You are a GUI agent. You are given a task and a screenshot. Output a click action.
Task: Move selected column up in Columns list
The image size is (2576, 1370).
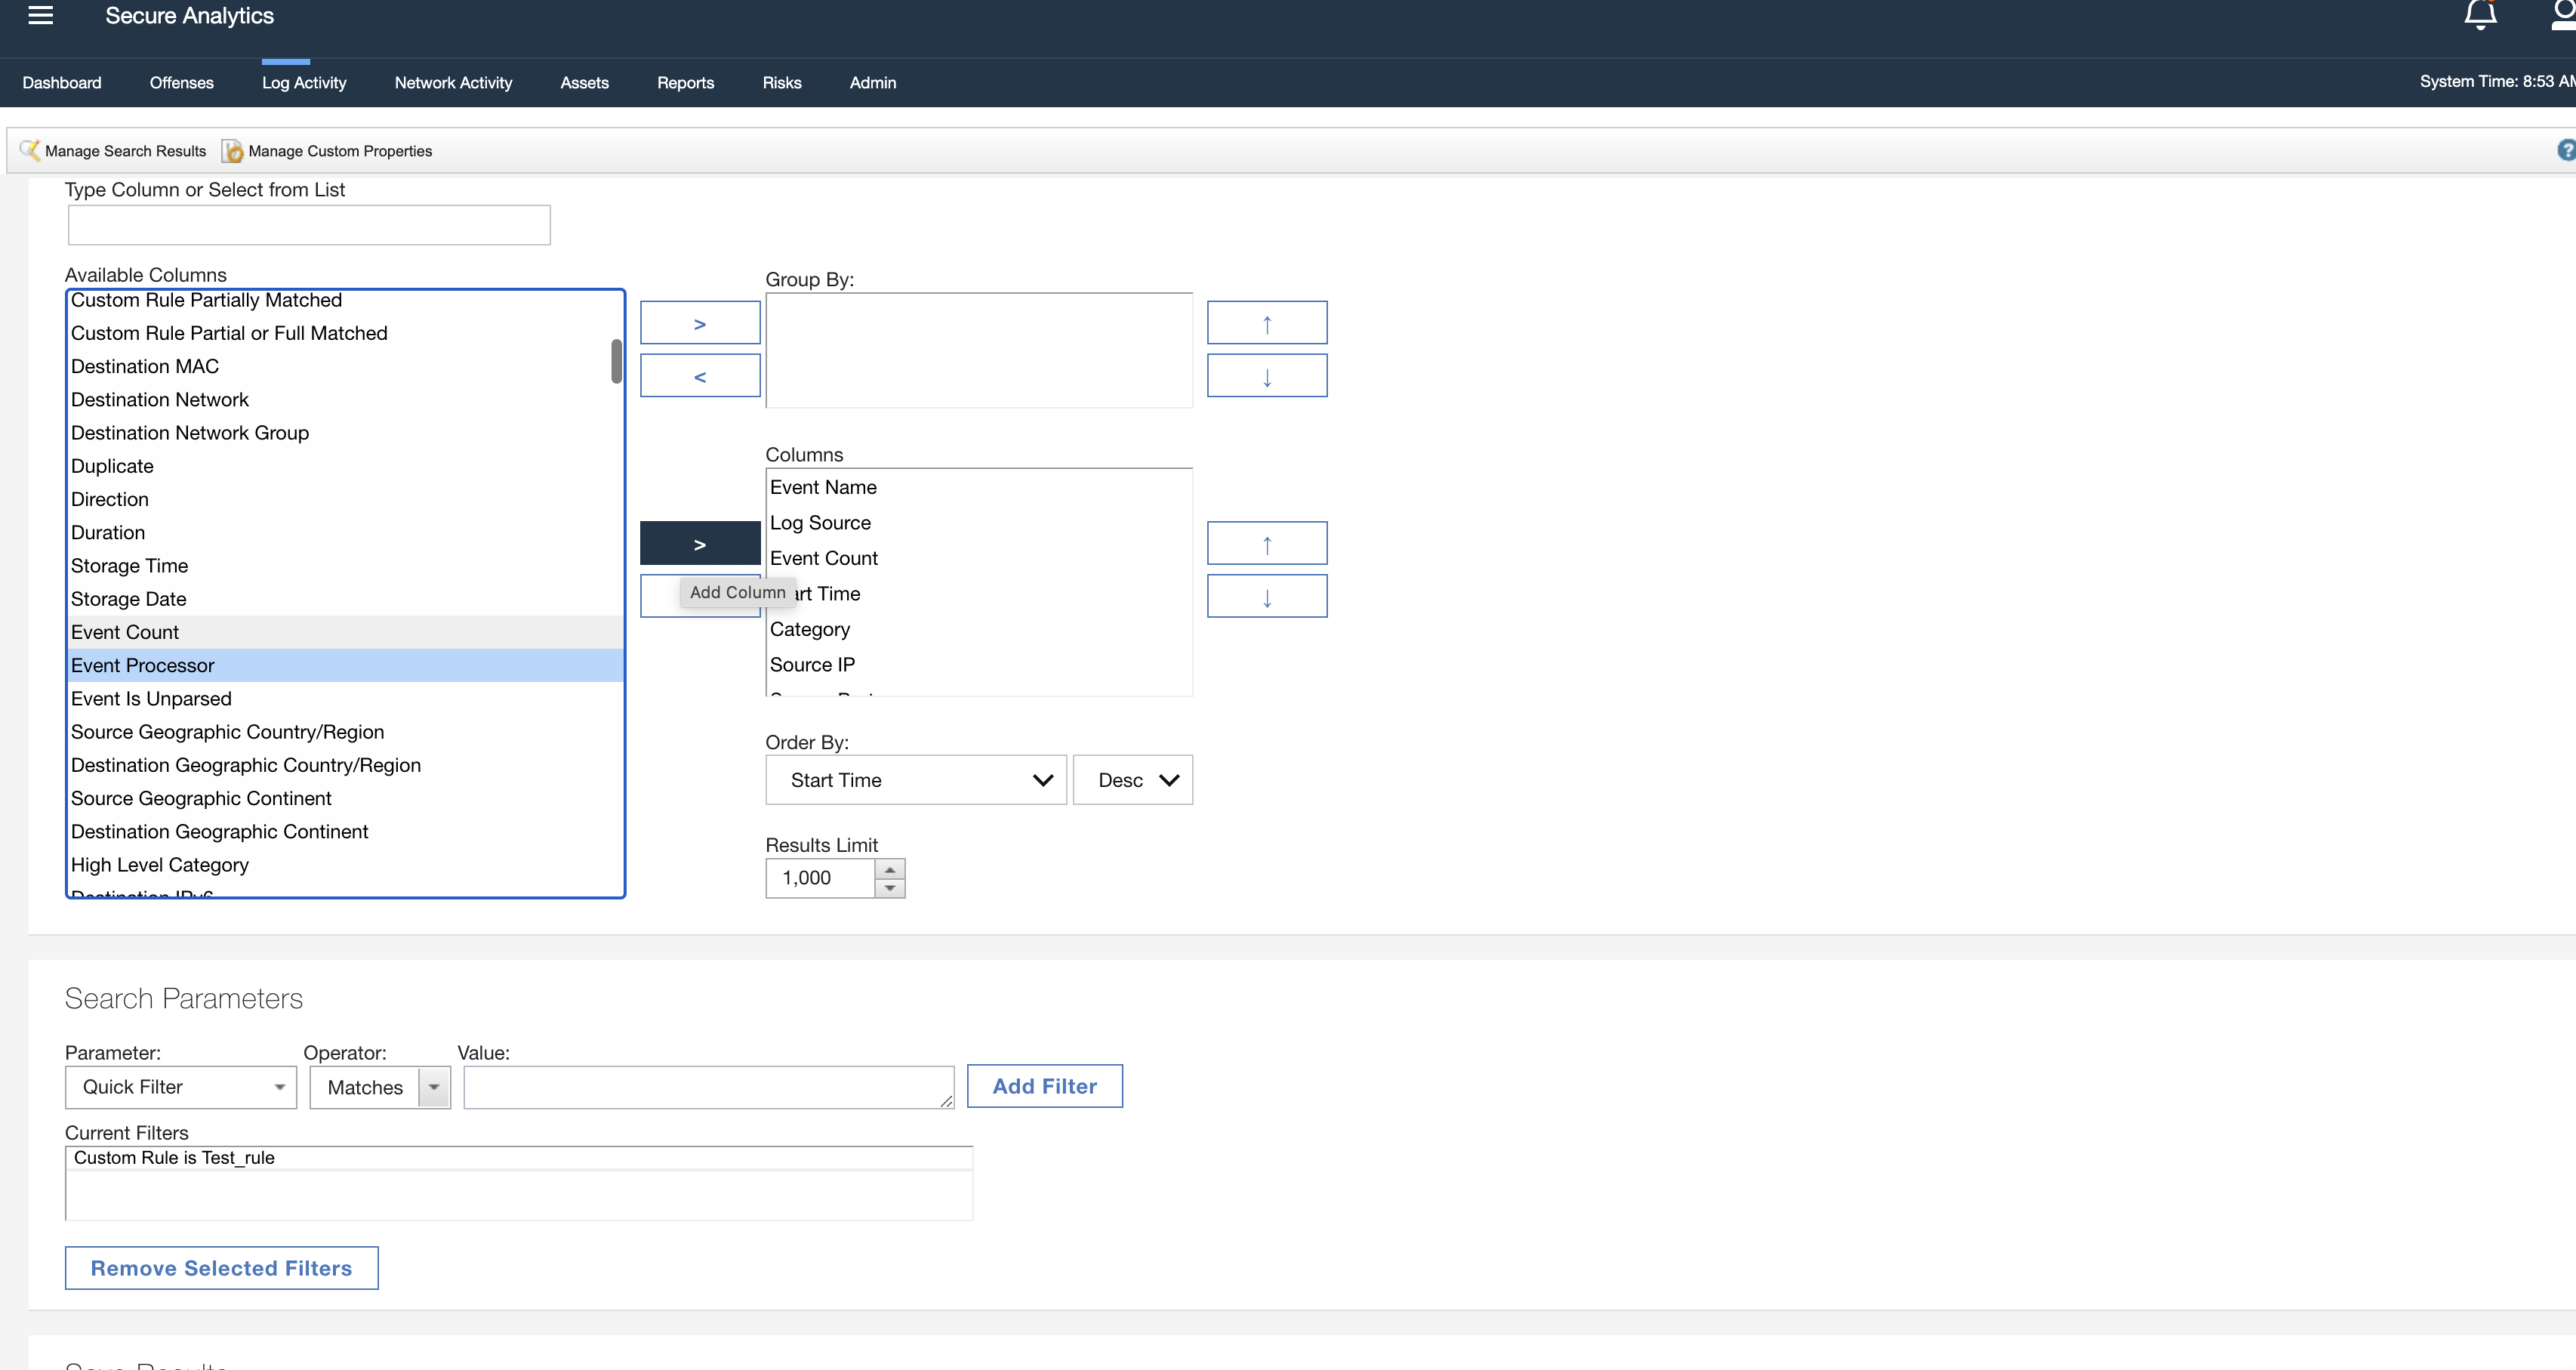click(x=1267, y=543)
